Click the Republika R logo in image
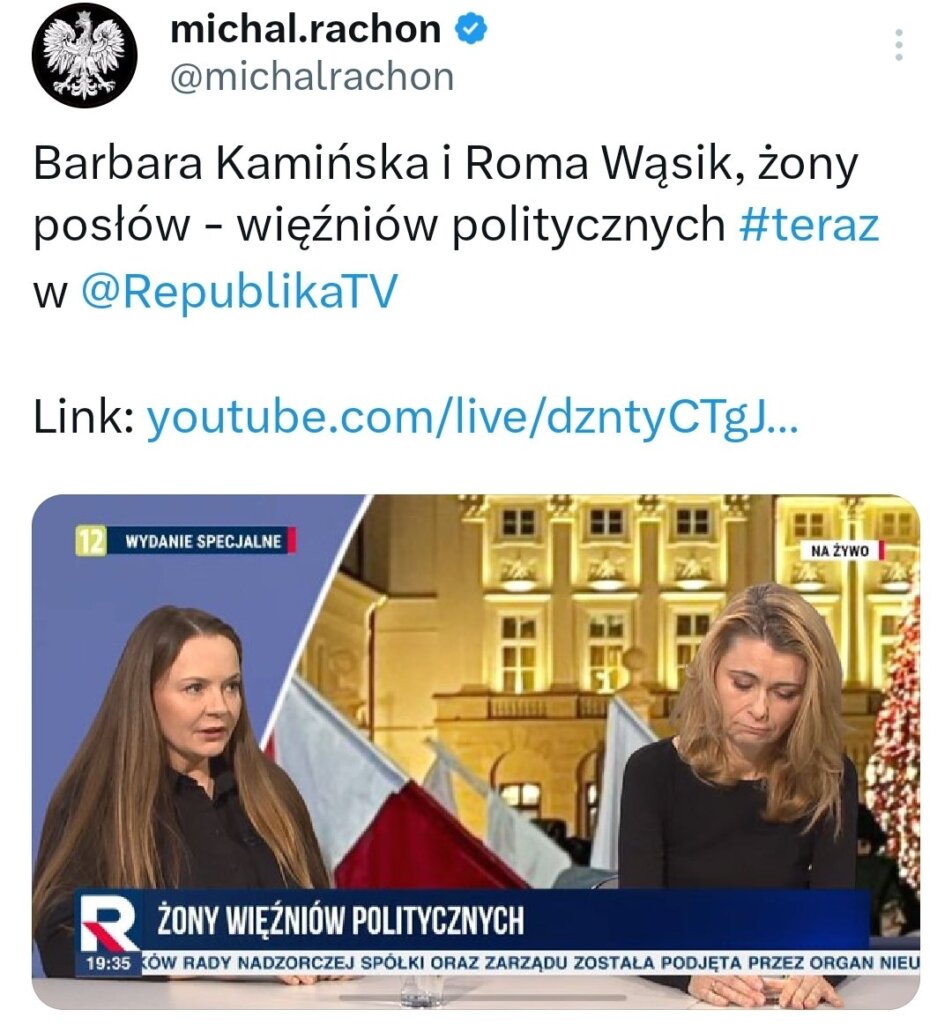 pyautogui.click(x=108, y=923)
